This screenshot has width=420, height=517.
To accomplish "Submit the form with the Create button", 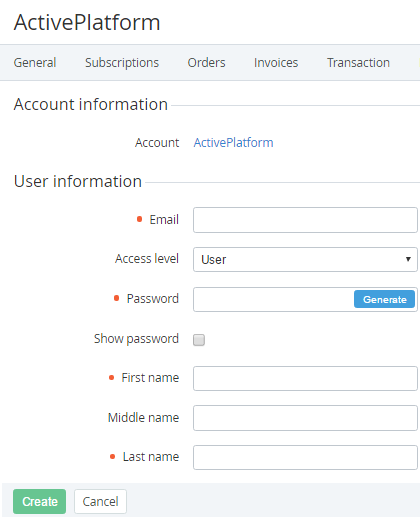I will click(x=40, y=501).
